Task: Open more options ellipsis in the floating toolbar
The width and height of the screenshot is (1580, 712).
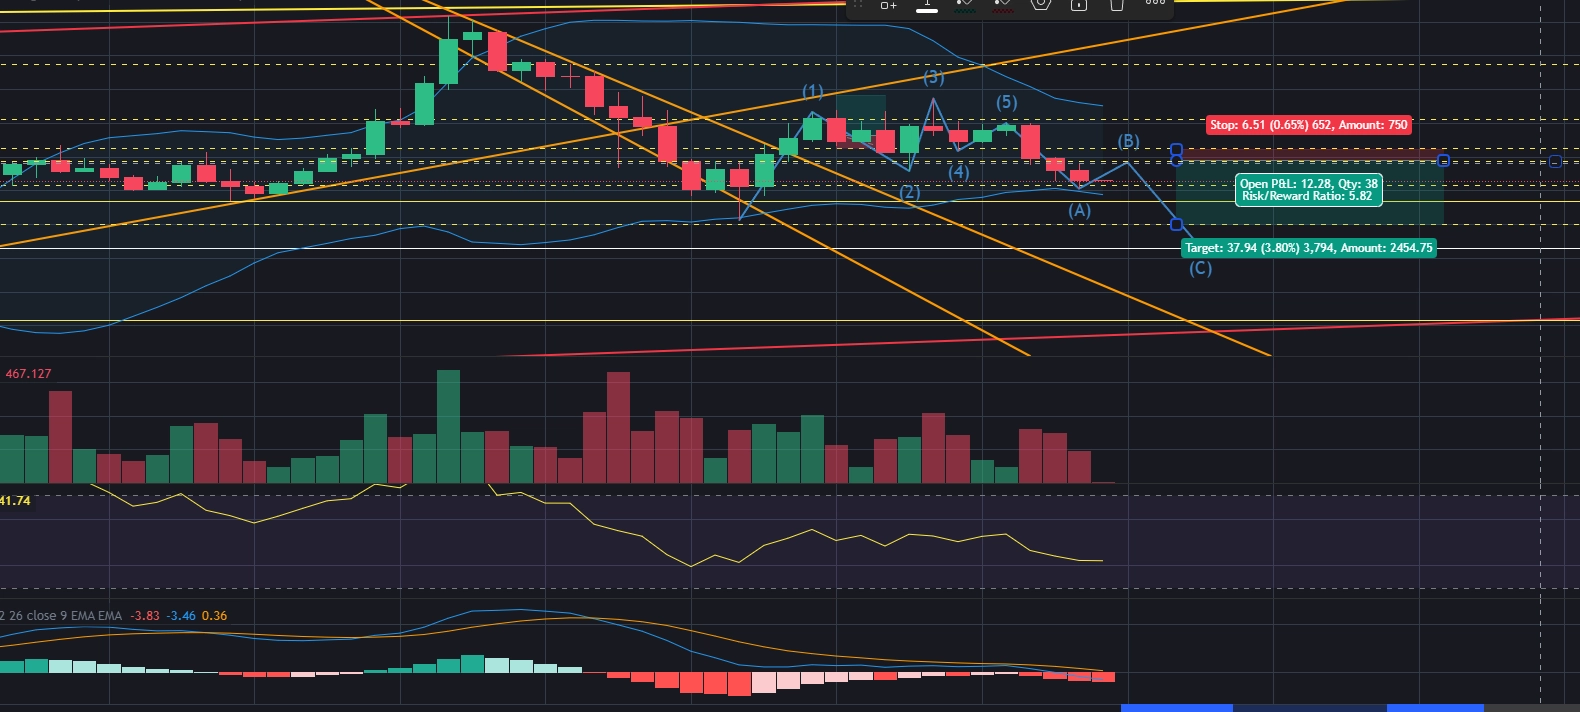Action: coord(1155,3)
